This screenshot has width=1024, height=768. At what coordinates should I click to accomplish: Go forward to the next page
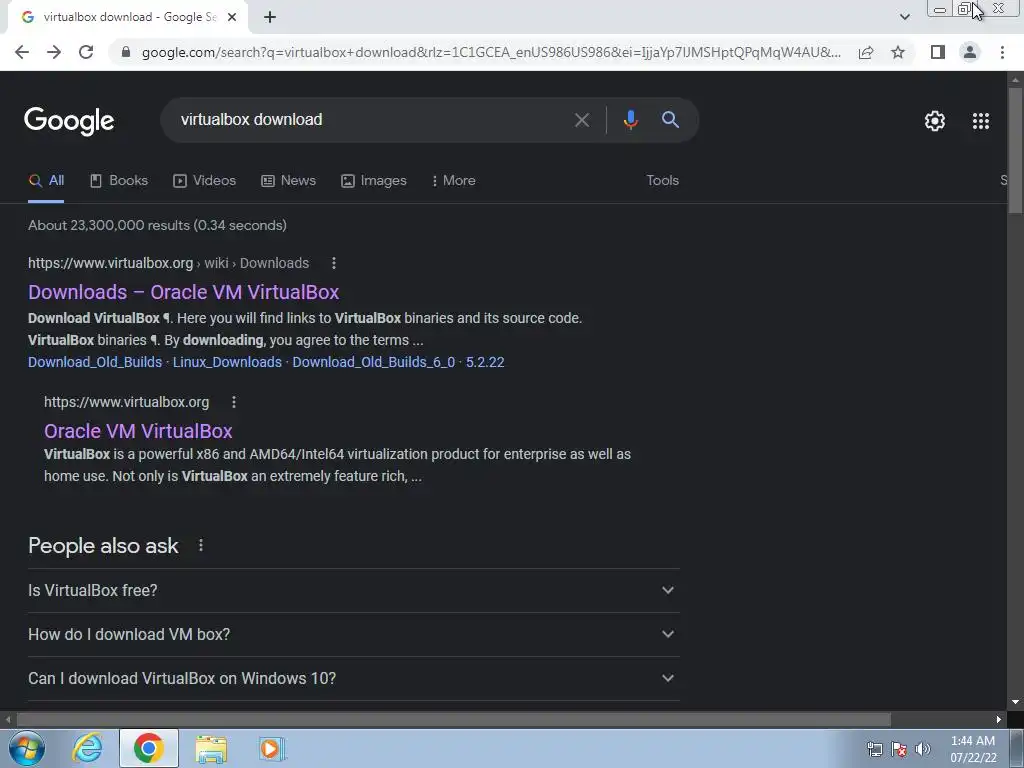coord(54,52)
